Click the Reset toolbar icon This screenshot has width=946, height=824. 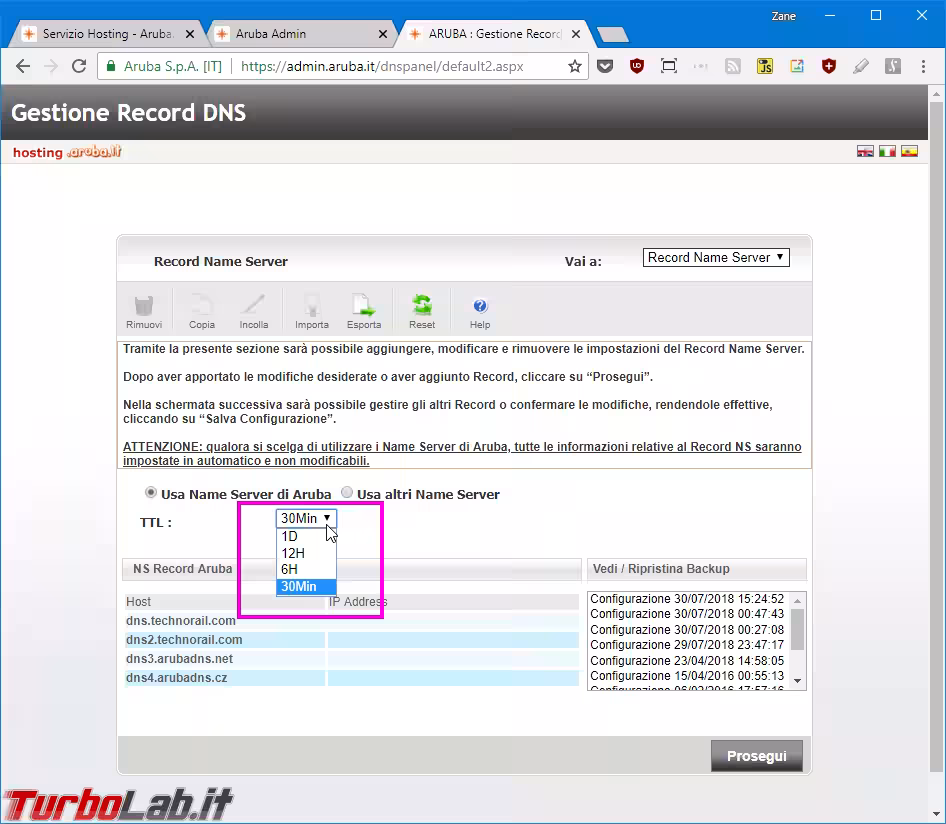pyautogui.click(x=422, y=306)
